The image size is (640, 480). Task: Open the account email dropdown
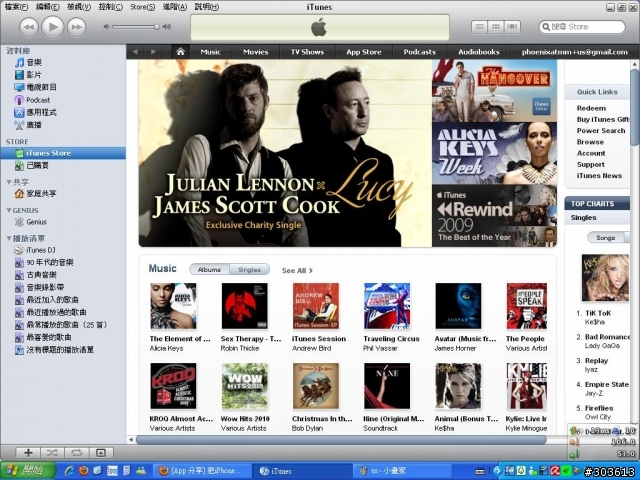tap(575, 52)
